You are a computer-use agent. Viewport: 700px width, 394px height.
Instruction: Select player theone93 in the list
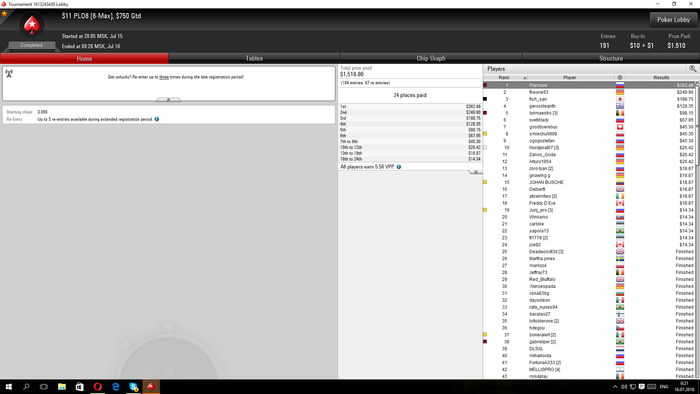coord(589,92)
